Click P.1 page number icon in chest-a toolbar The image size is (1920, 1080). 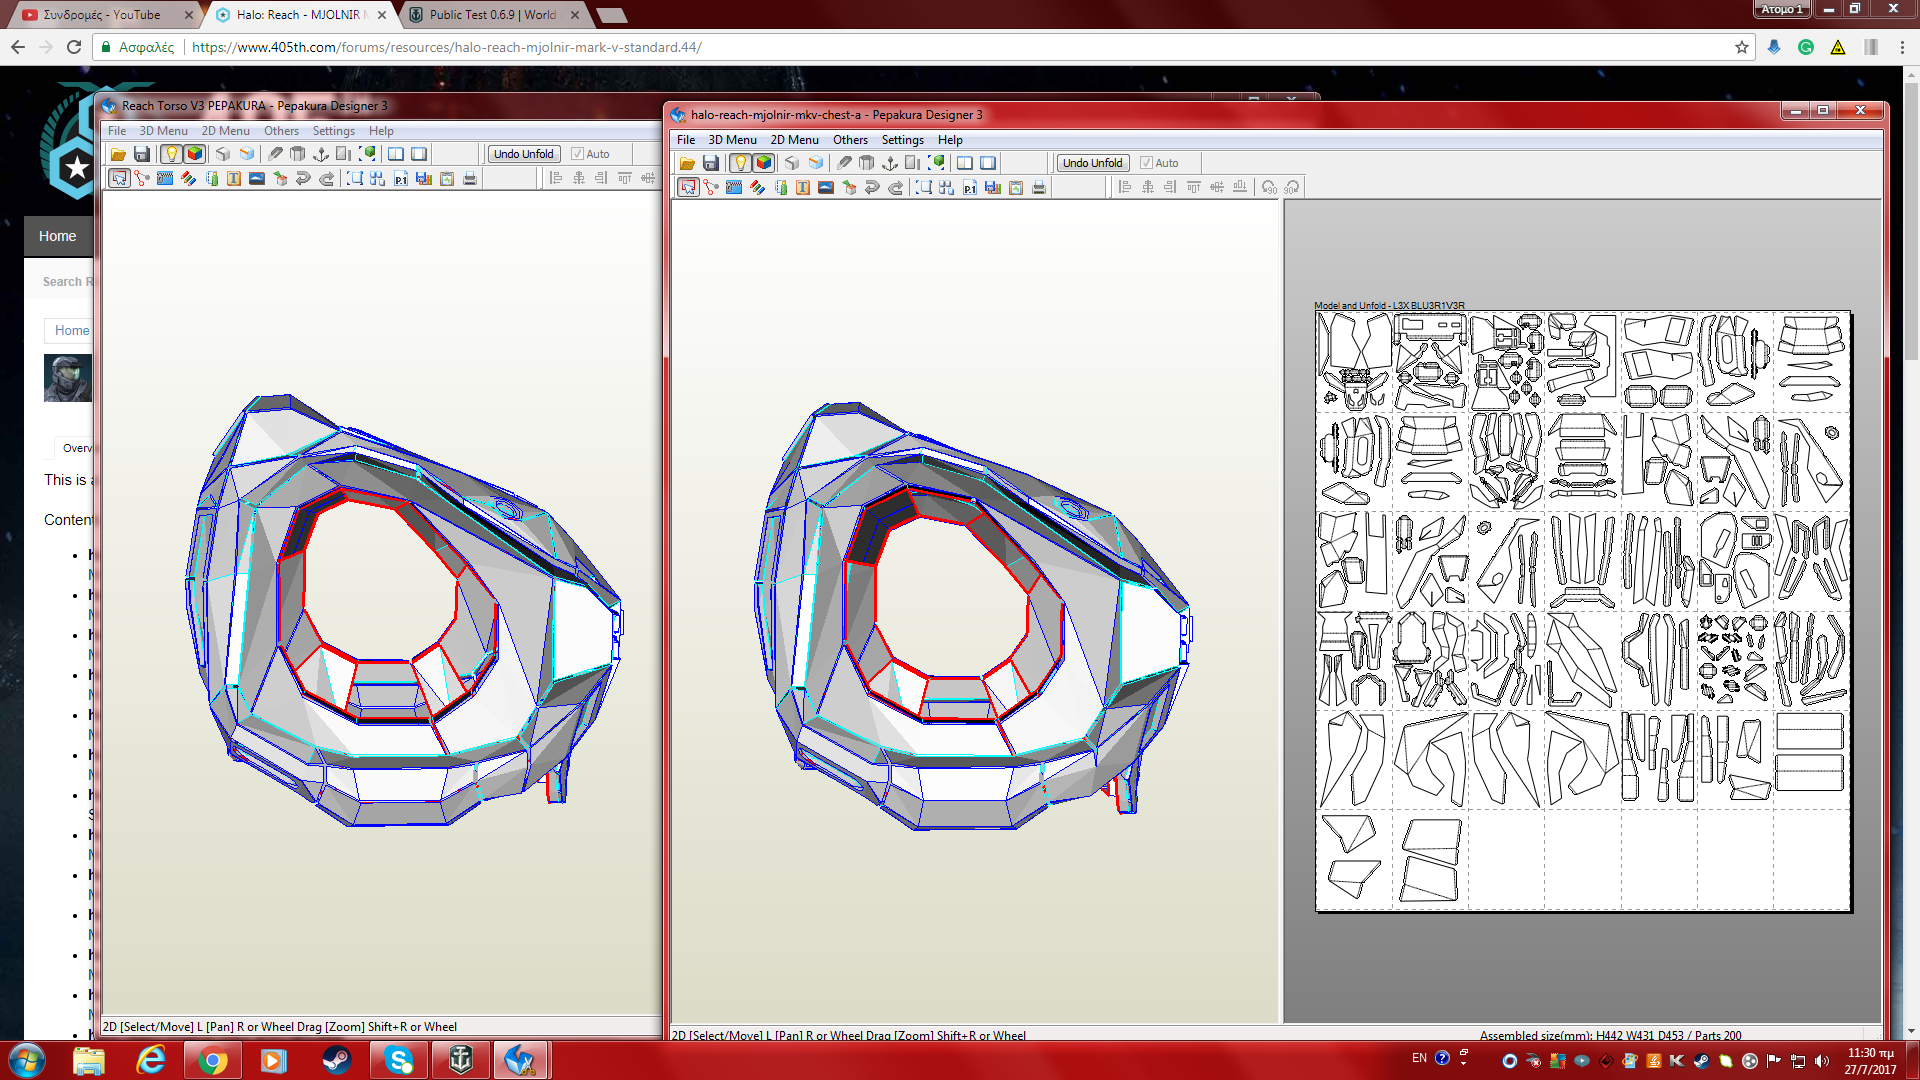click(x=970, y=187)
